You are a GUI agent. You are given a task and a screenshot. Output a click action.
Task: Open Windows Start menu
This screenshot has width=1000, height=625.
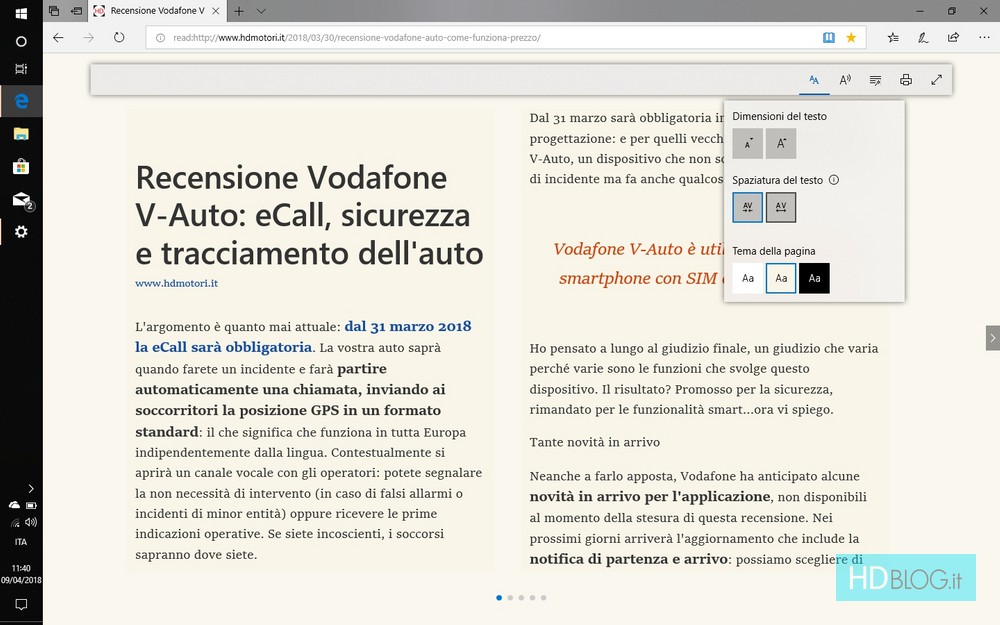click(x=21, y=13)
